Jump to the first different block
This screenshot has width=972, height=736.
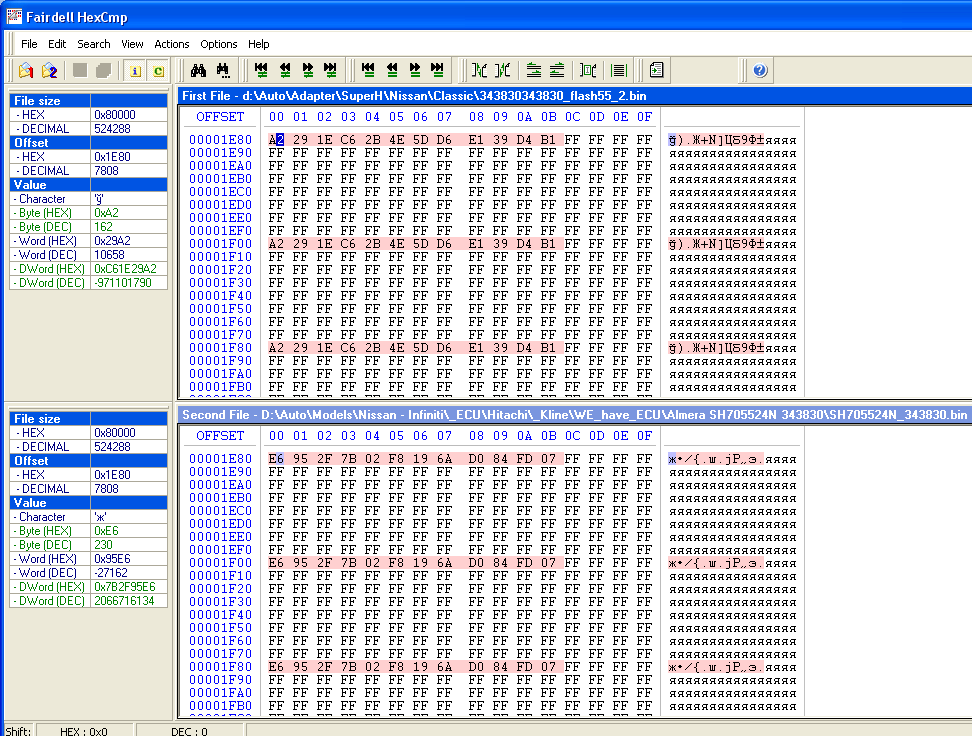click(x=262, y=70)
